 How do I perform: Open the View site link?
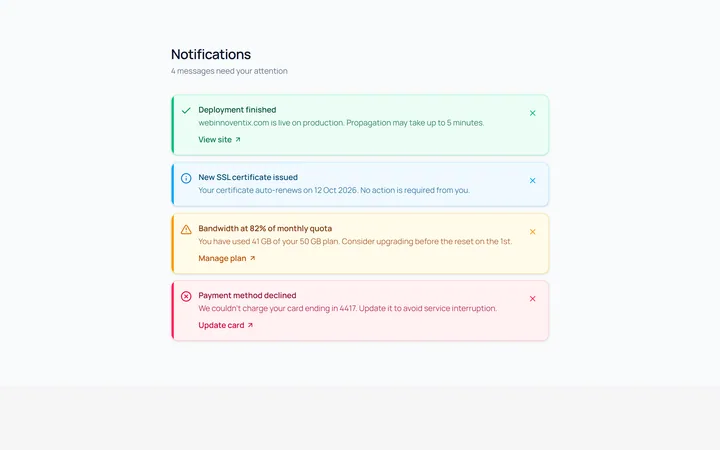point(219,140)
